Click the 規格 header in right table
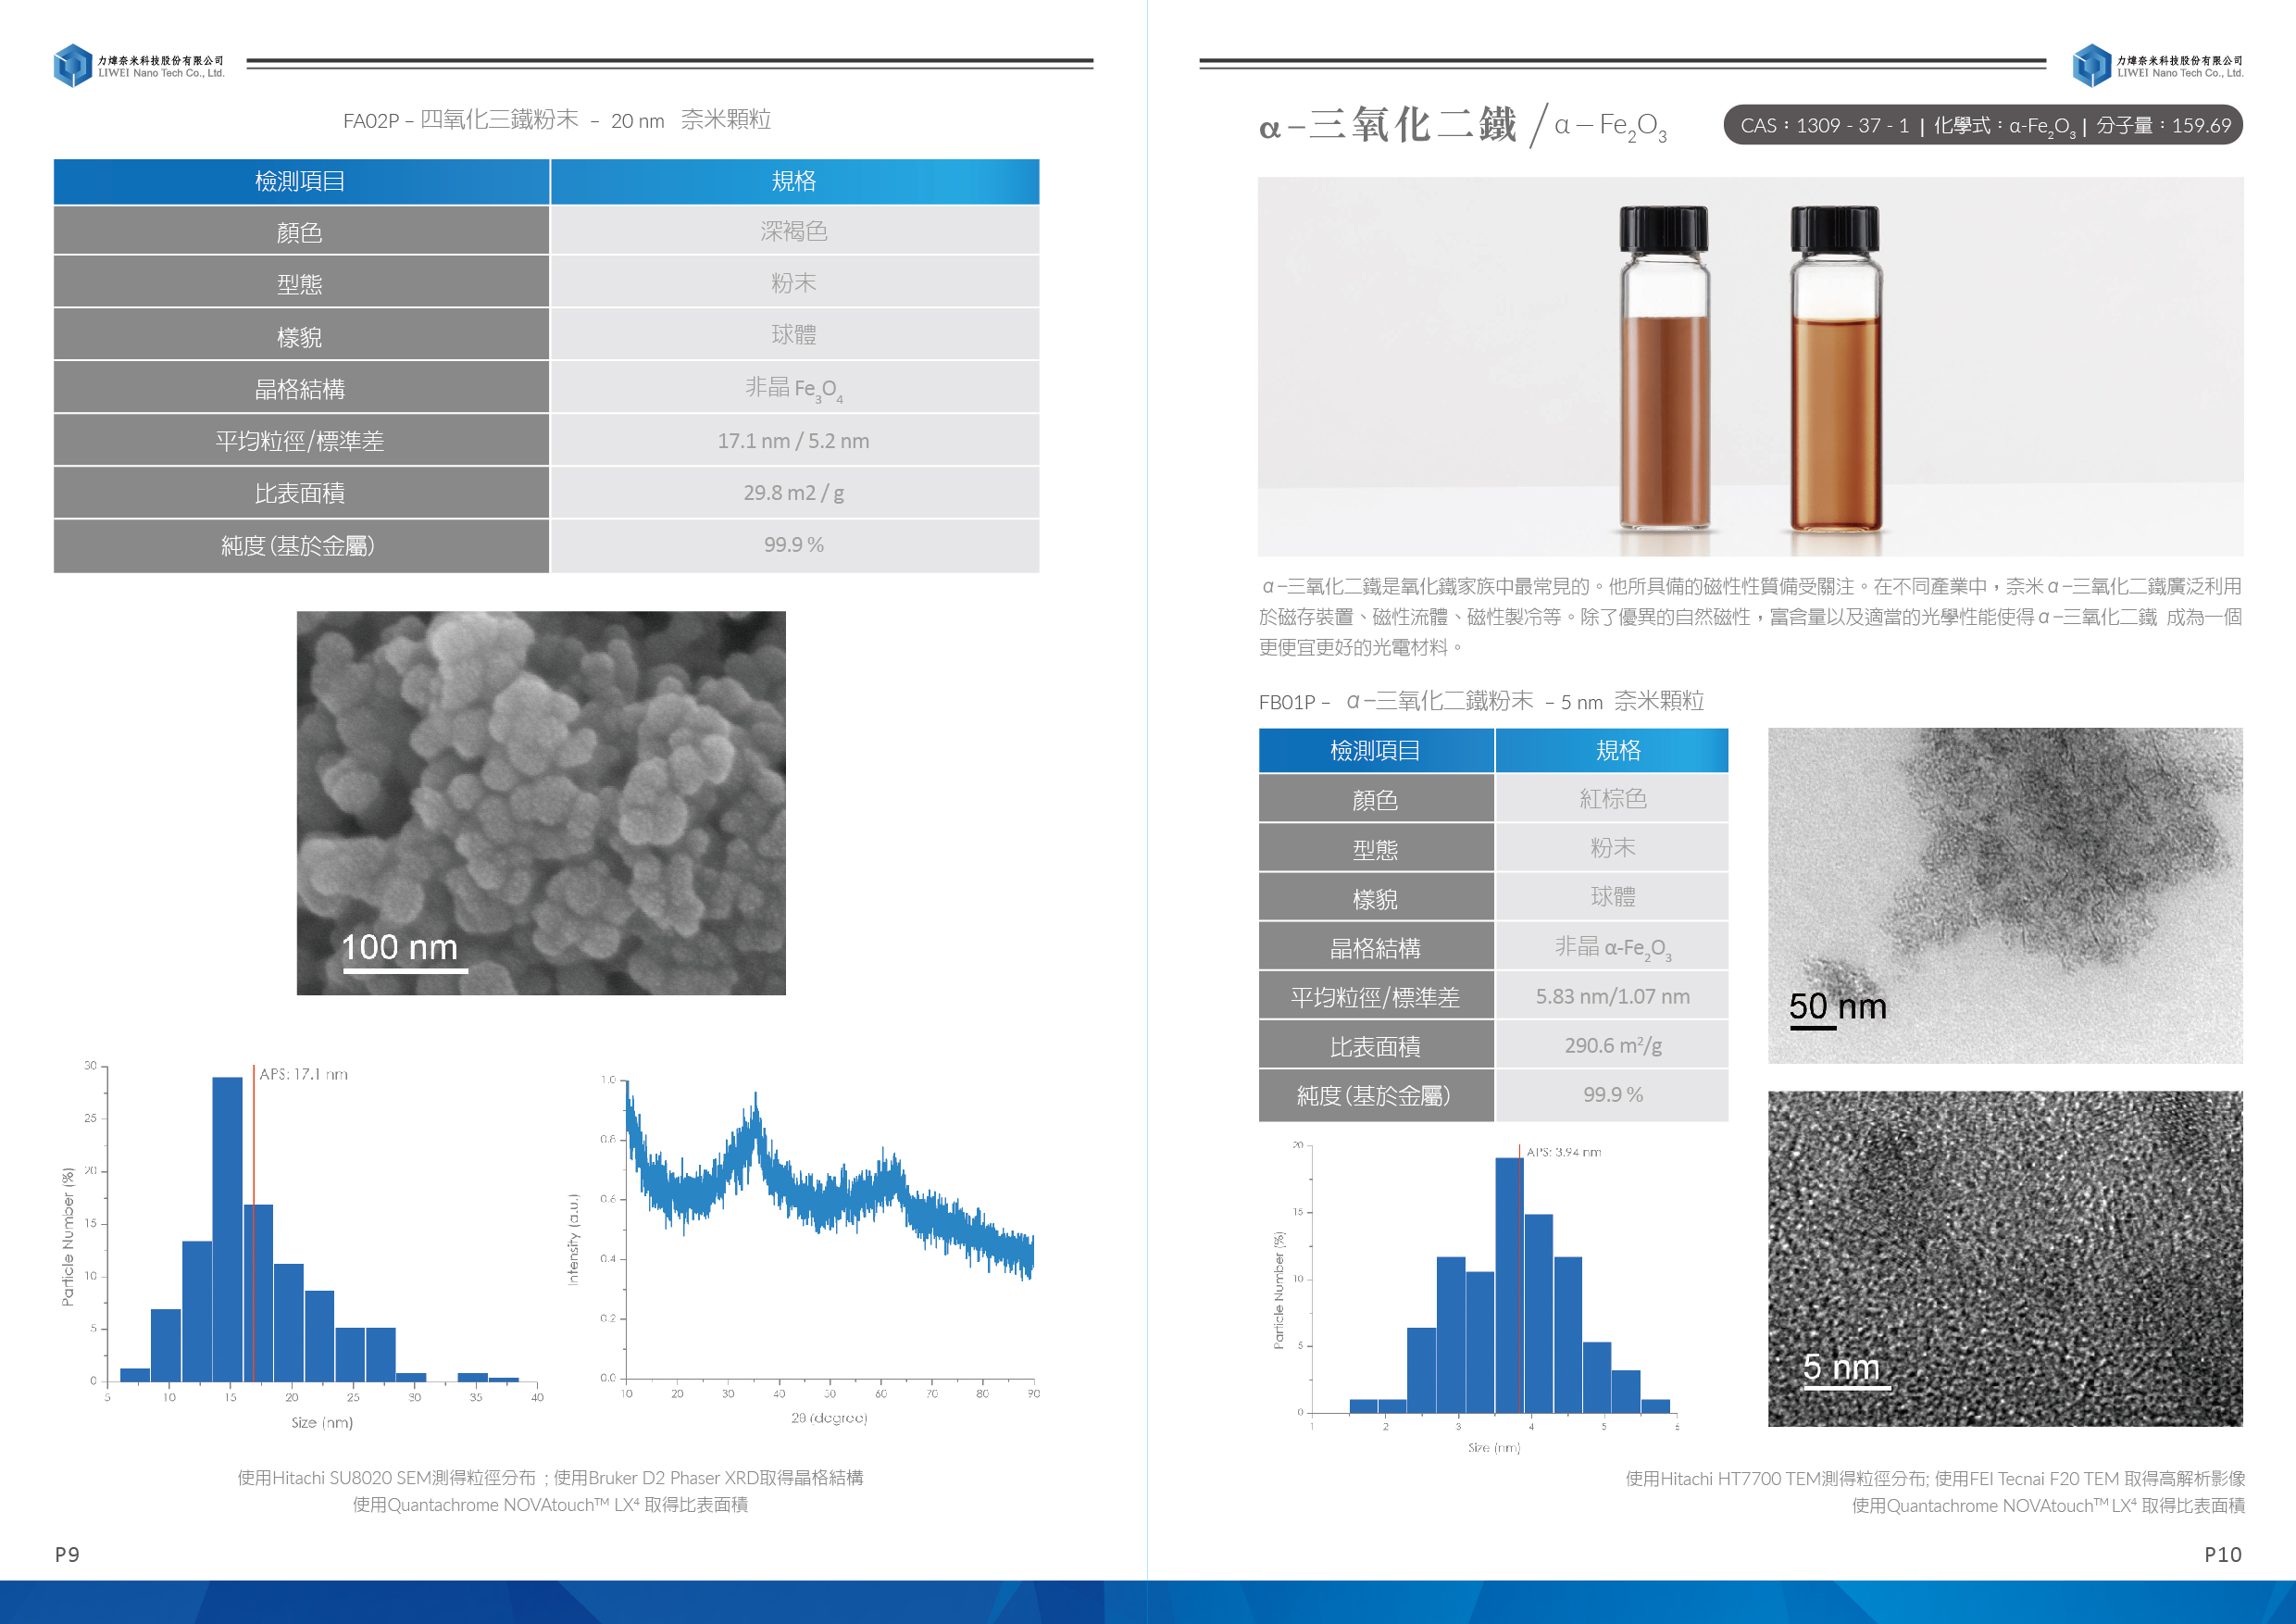Screen dimensions: 2296x1624 coord(1617,750)
